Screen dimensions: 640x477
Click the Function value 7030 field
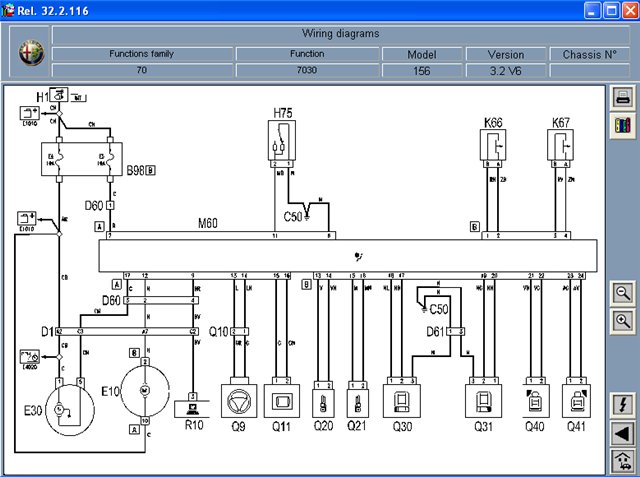[307, 70]
